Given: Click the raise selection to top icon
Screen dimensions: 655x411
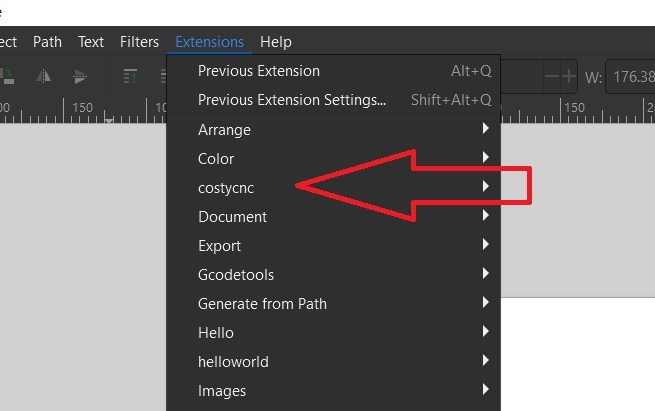Looking at the screenshot, I should (x=130, y=77).
